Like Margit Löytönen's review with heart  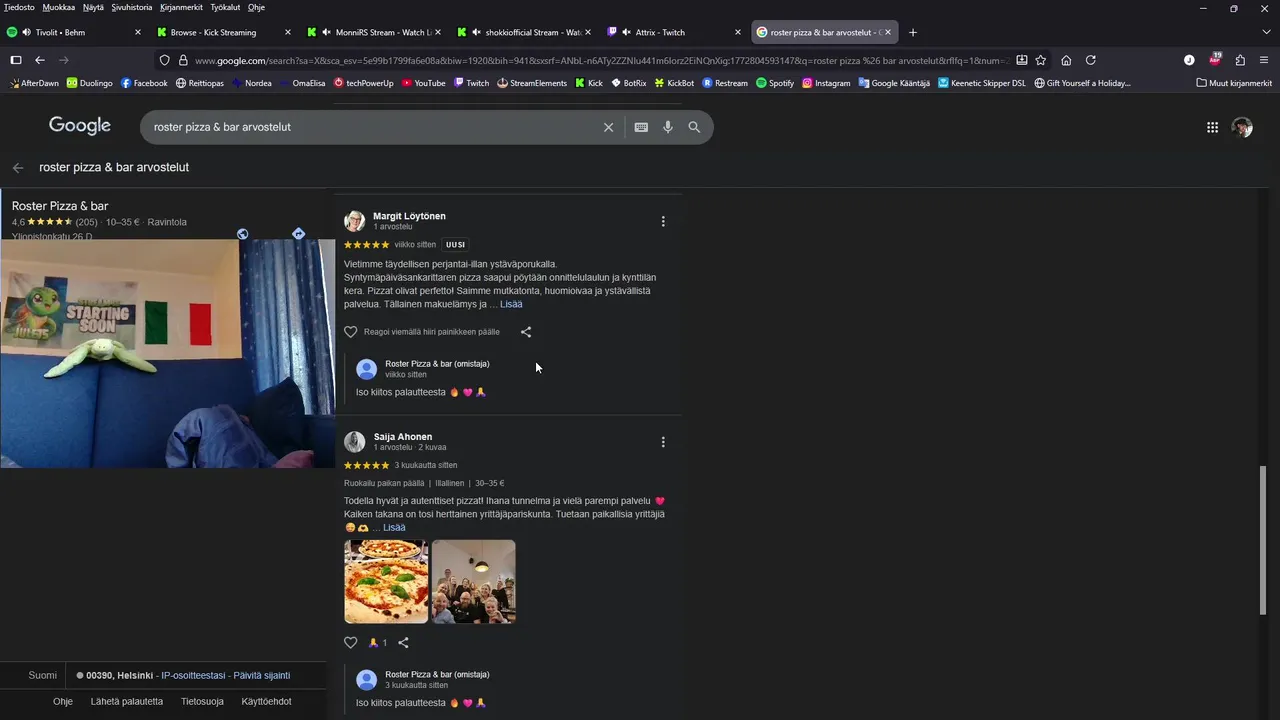pyautogui.click(x=350, y=332)
